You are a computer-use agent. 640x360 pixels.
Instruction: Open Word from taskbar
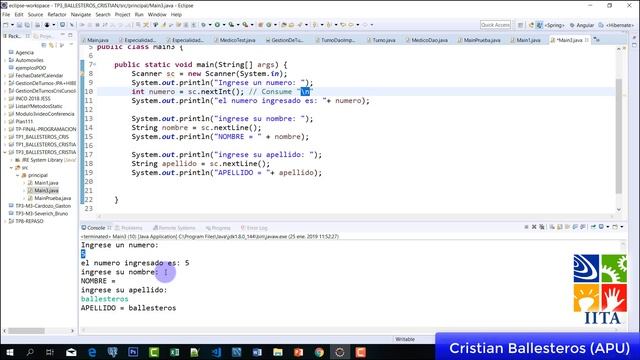click(257, 352)
